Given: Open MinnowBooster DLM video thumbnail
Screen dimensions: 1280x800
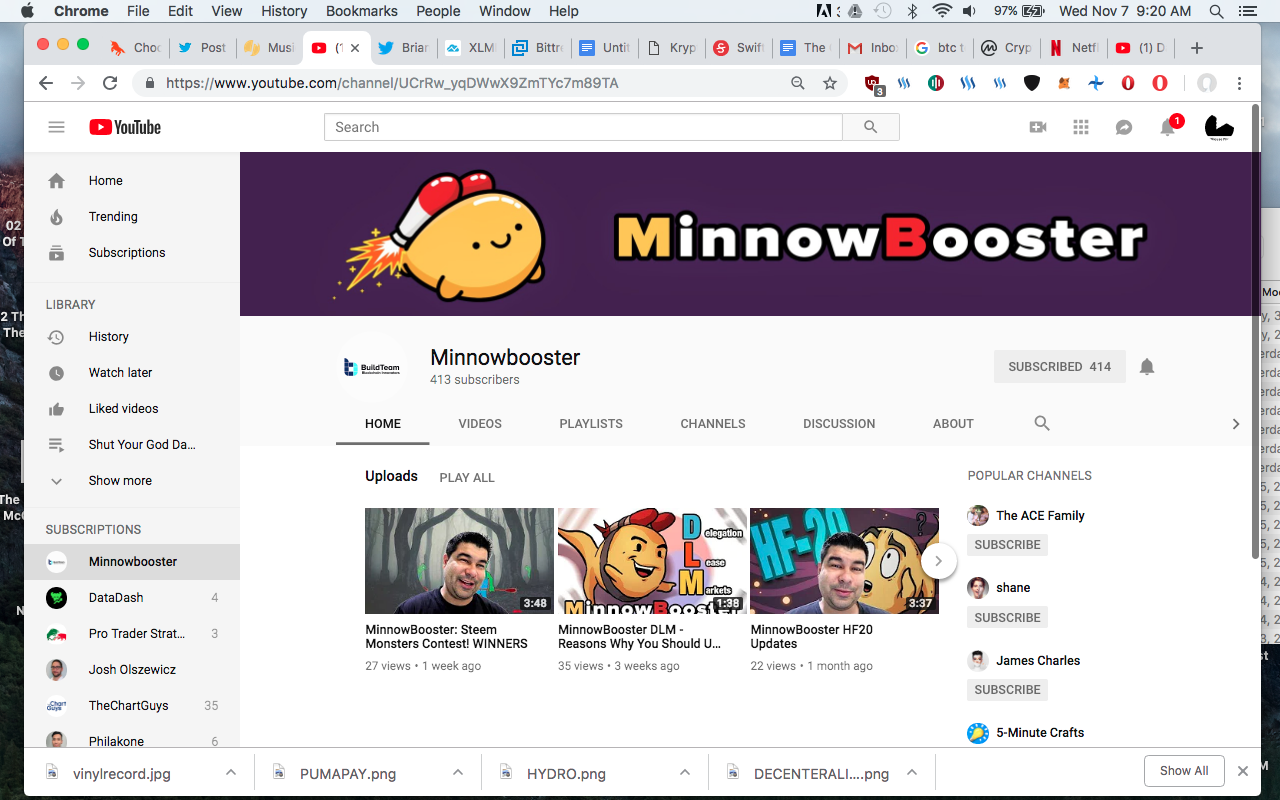Looking at the screenshot, I should [652, 561].
